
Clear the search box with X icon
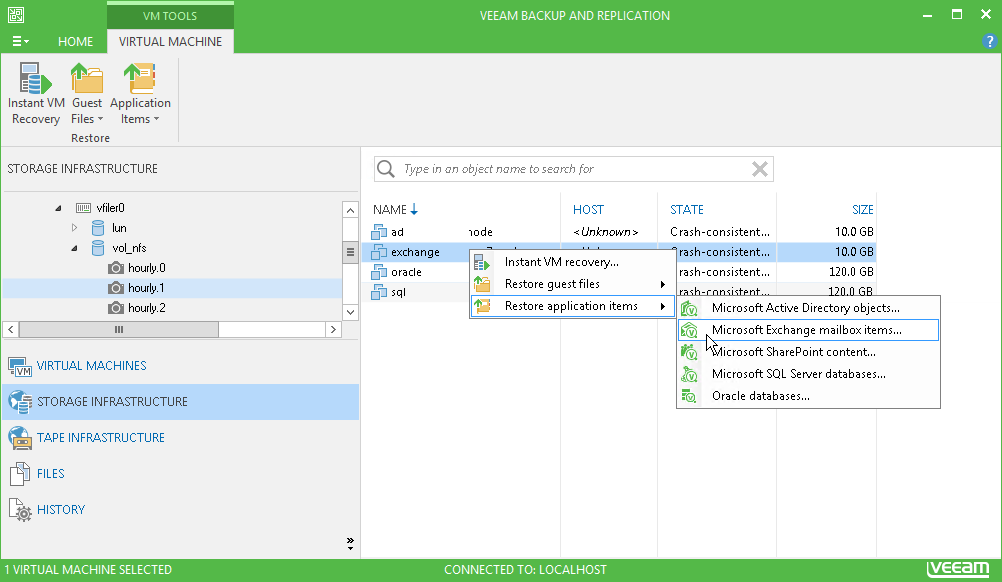coord(760,169)
